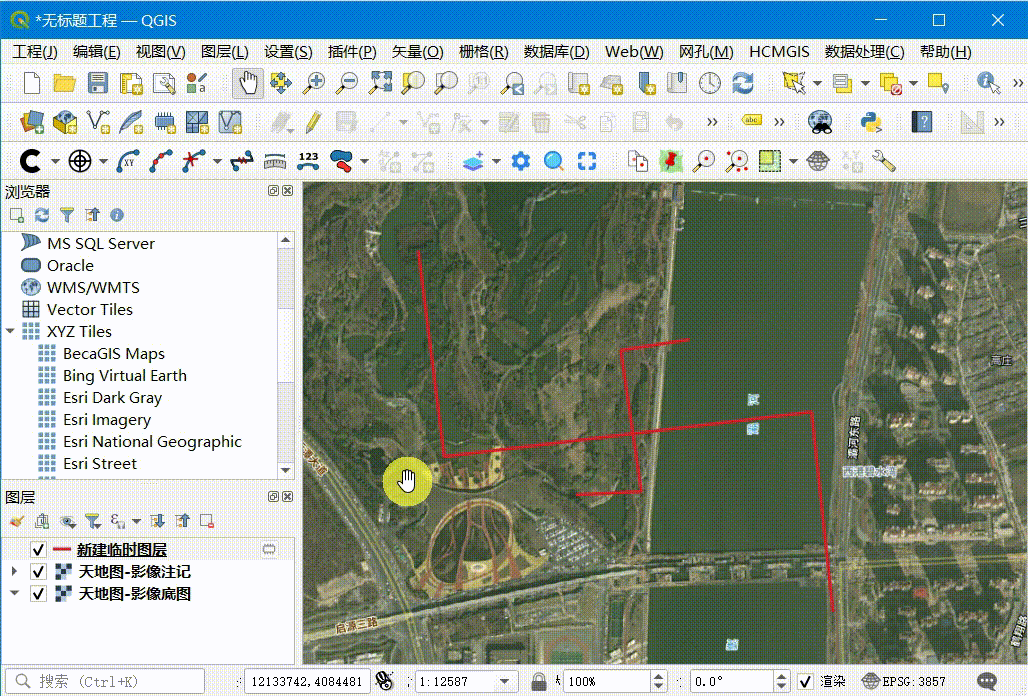Screen dimensions: 1028x696
Task: Toggle the 渲染 render checkbox
Action: tap(806, 682)
